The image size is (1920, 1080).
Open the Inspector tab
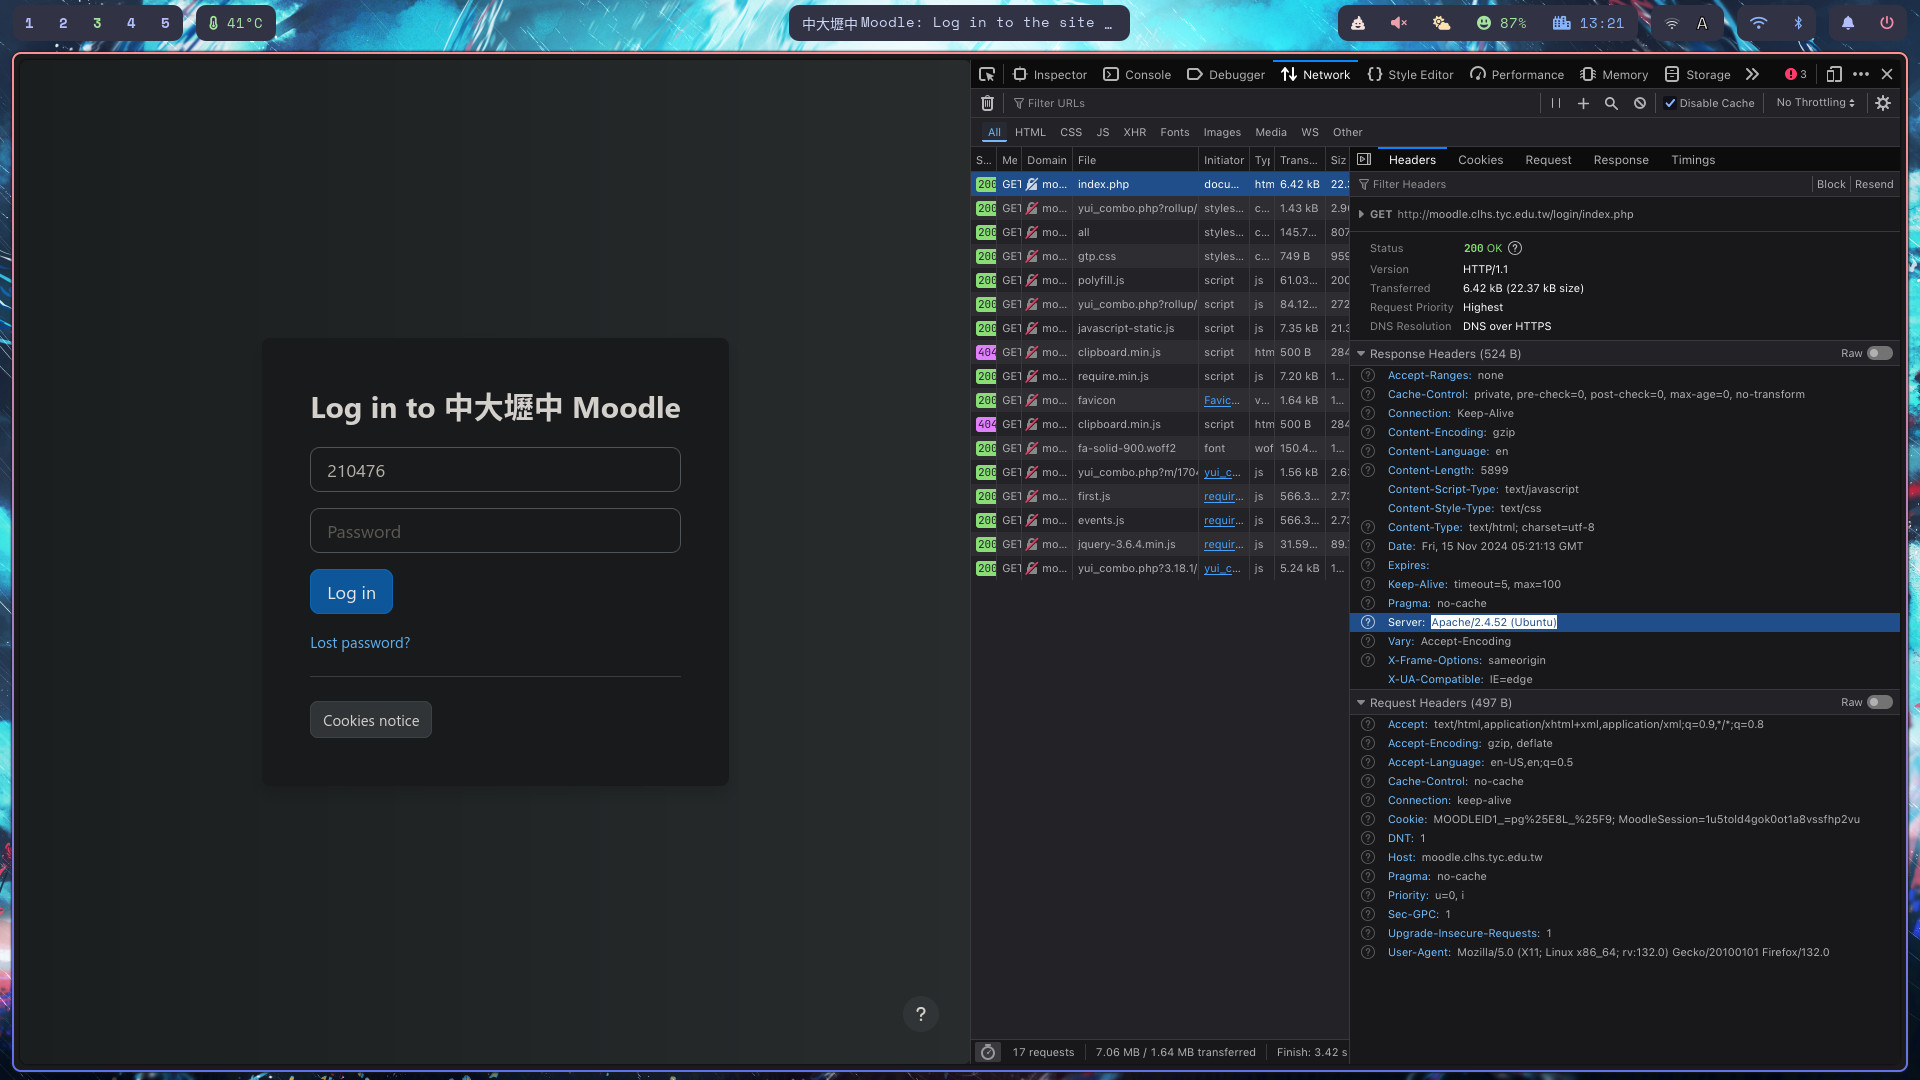pos(1049,74)
